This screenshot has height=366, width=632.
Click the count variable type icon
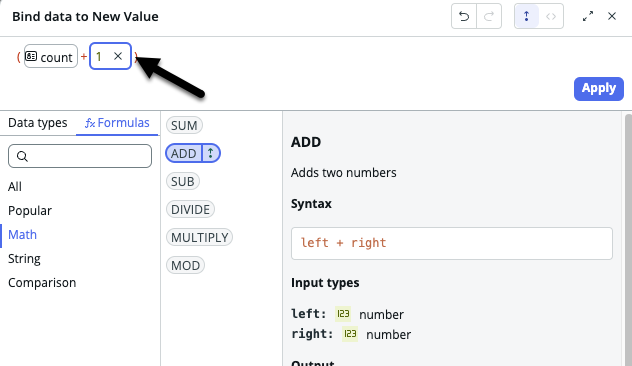pos(31,56)
